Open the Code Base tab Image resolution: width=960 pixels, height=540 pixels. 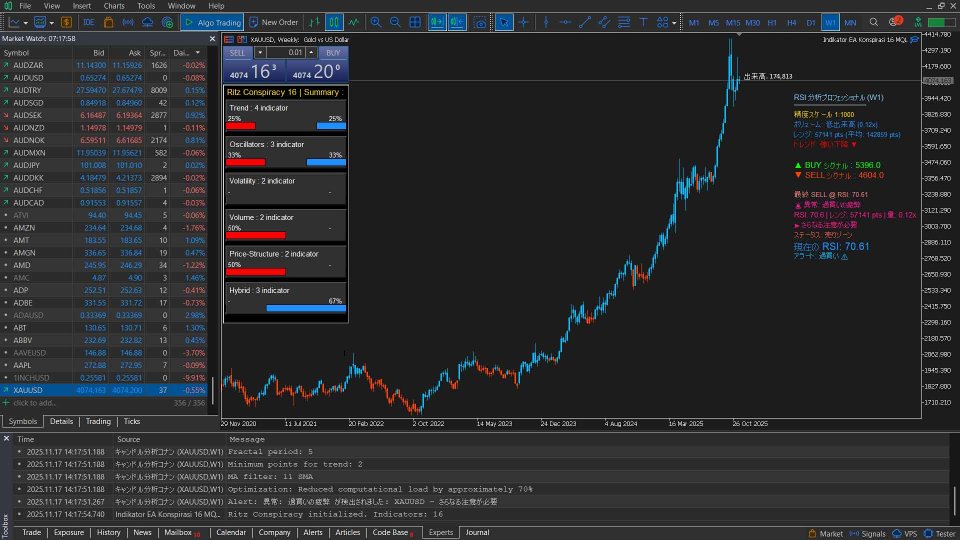click(x=391, y=533)
